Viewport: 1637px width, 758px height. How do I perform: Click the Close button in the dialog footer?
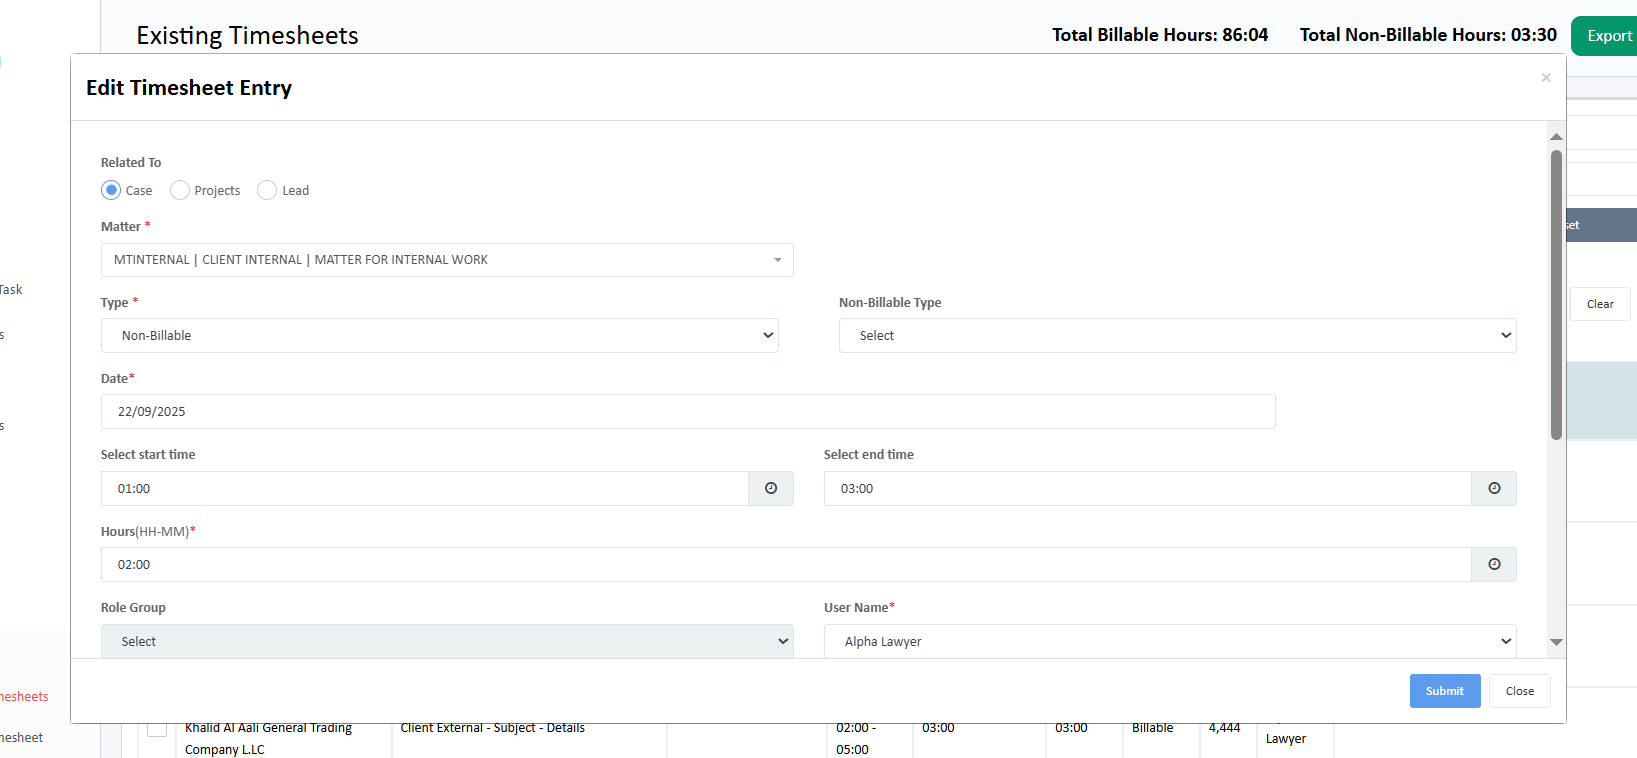point(1520,691)
